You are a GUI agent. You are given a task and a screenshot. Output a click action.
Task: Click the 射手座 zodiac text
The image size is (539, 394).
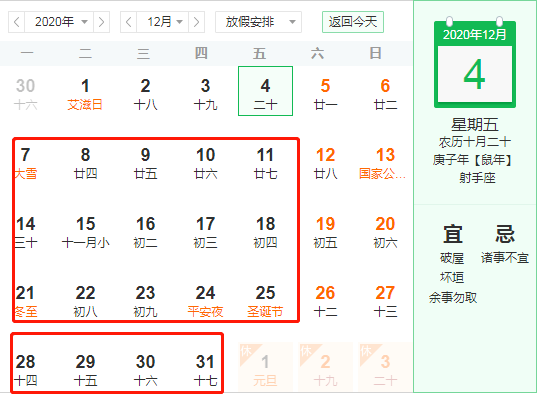(477, 178)
